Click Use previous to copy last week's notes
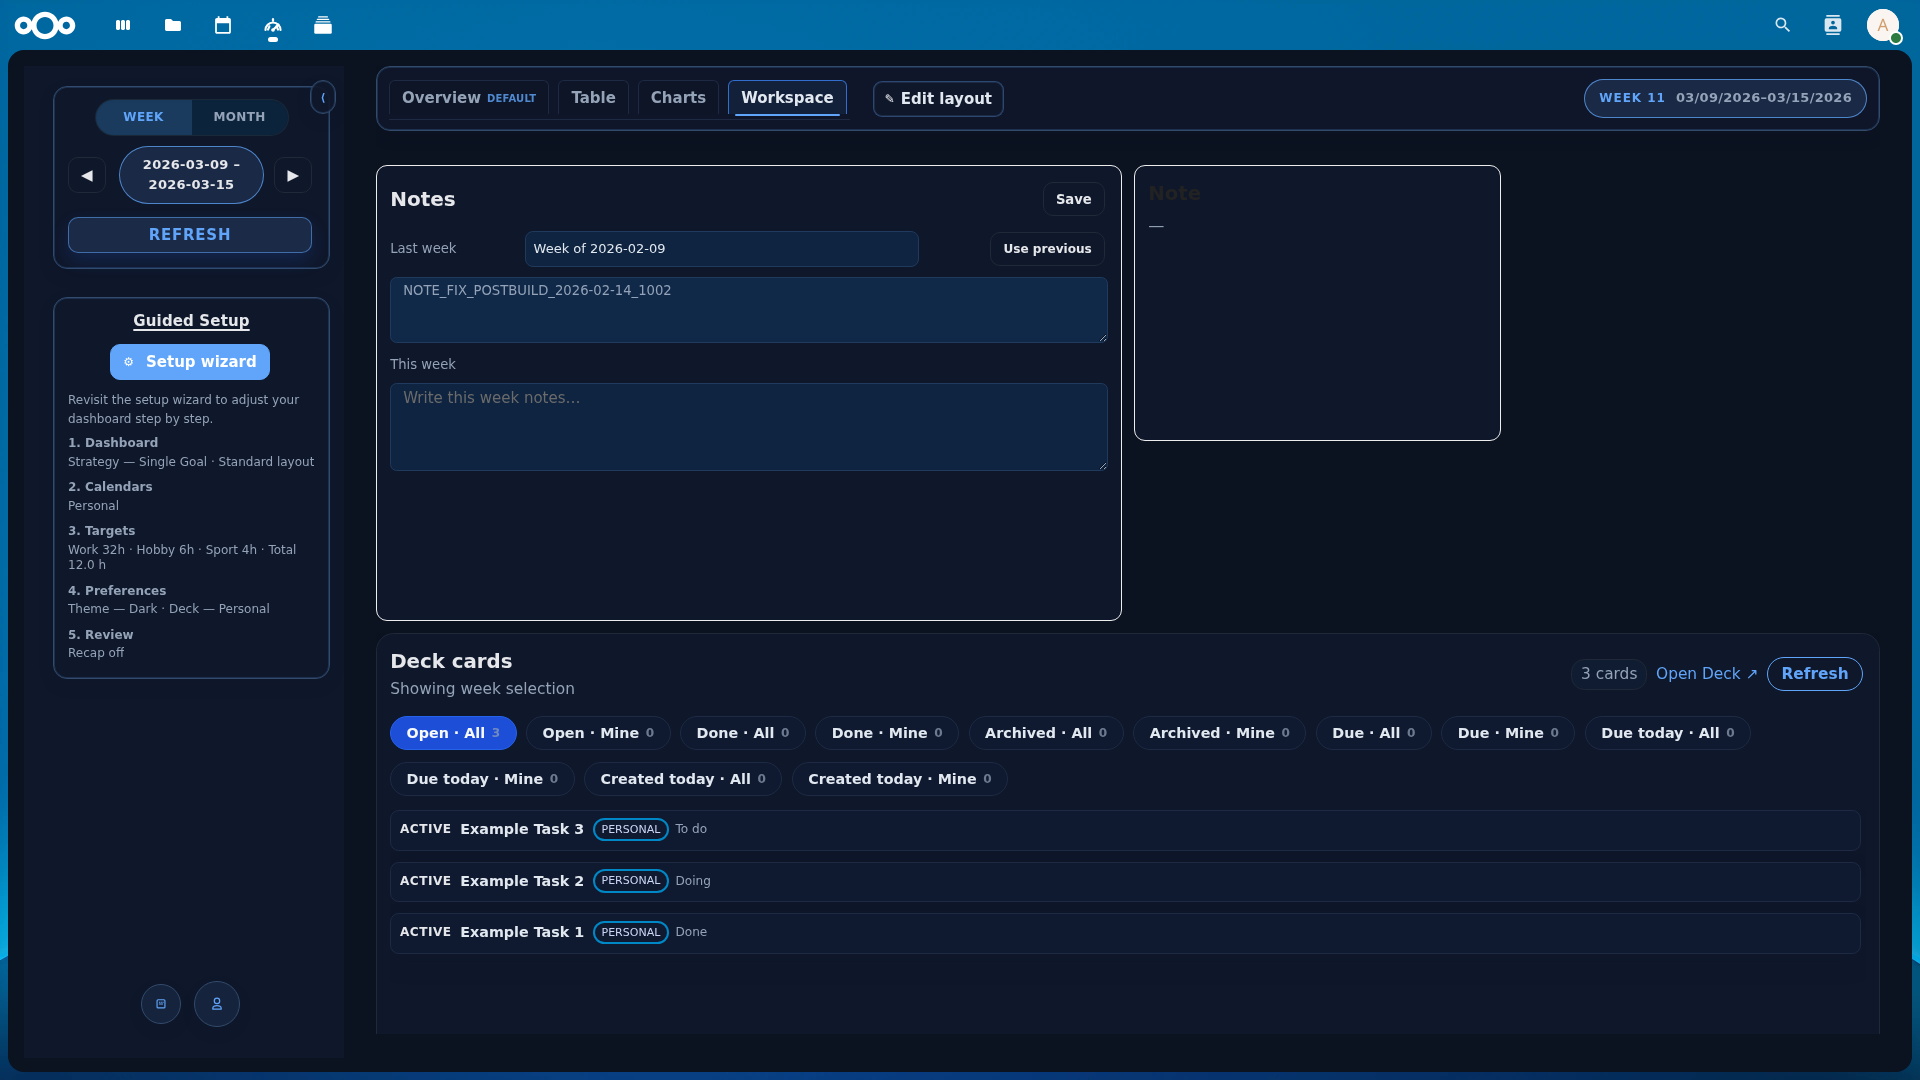Viewport: 1920px width, 1080px height. click(x=1046, y=248)
